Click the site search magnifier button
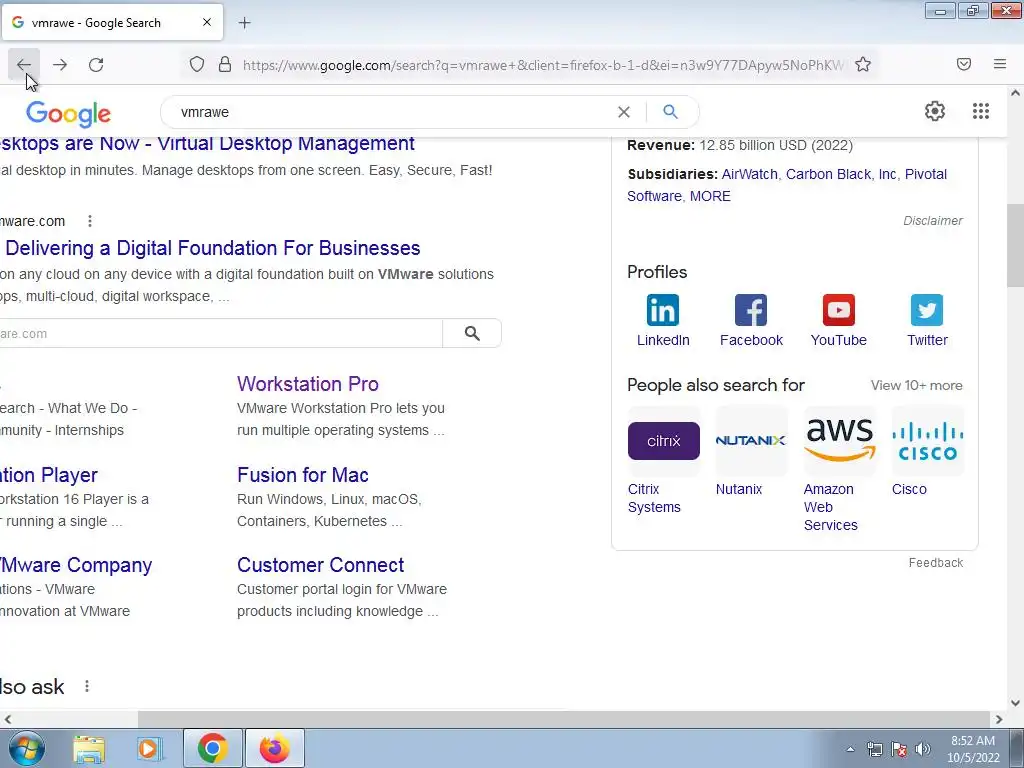This screenshot has width=1024, height=768. pyautogui.click(x=472, y=333)
